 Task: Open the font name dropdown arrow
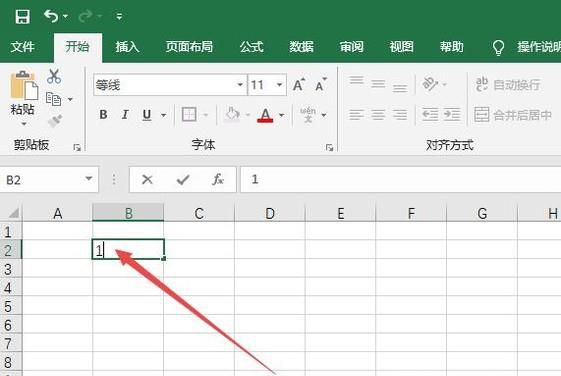(x=240, y=85)
